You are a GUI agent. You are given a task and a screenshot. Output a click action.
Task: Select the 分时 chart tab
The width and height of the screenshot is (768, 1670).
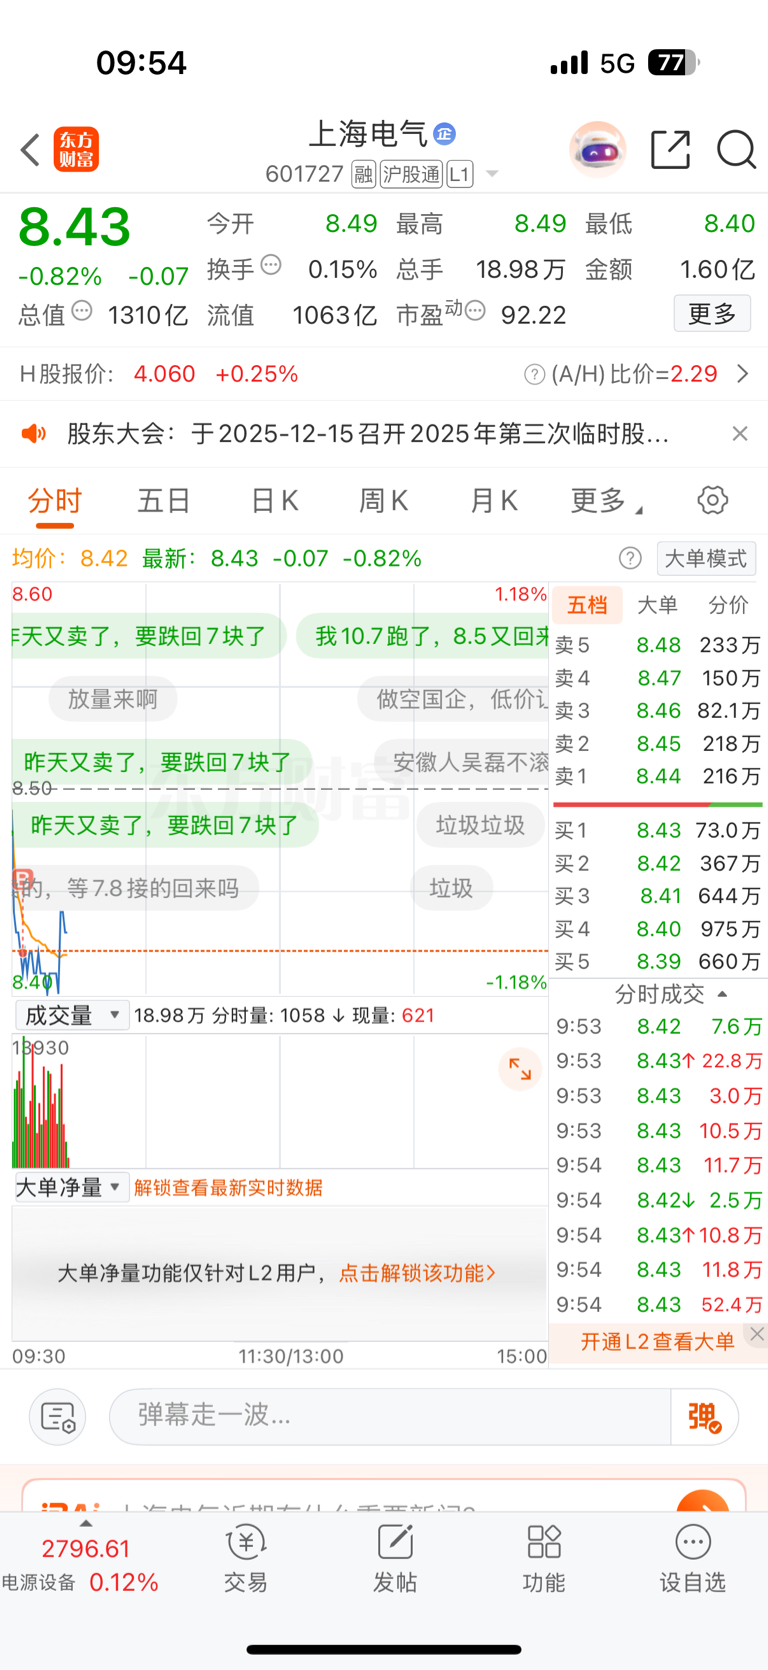click(x=54, y=501)
